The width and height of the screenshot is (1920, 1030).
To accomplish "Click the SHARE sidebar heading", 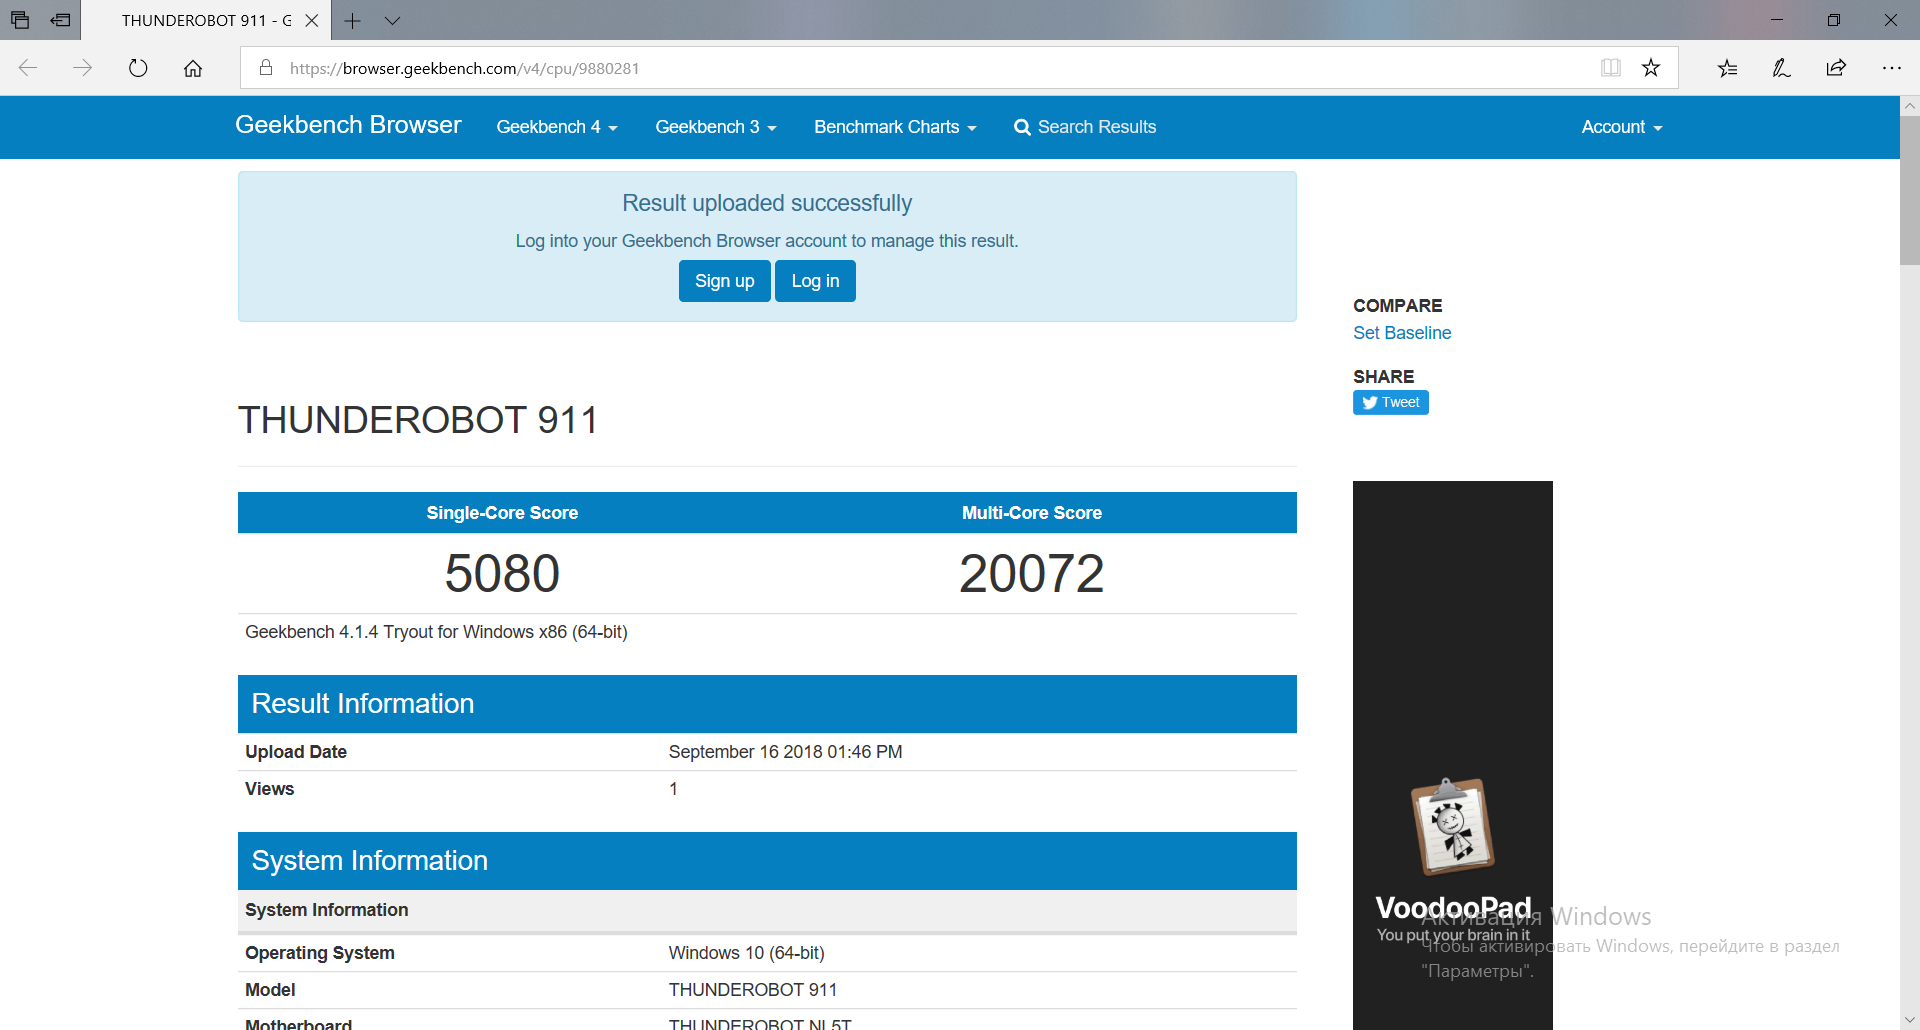I will click(1383, 377).
